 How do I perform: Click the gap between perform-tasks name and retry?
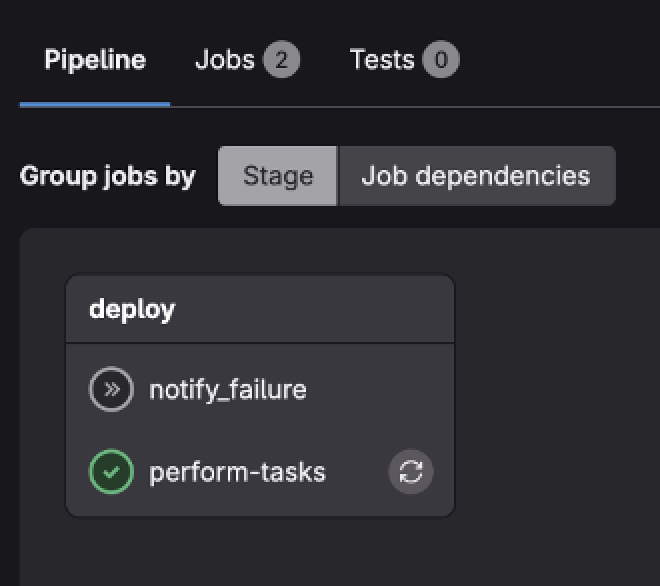pyautogui.click(x=355, y=472)
